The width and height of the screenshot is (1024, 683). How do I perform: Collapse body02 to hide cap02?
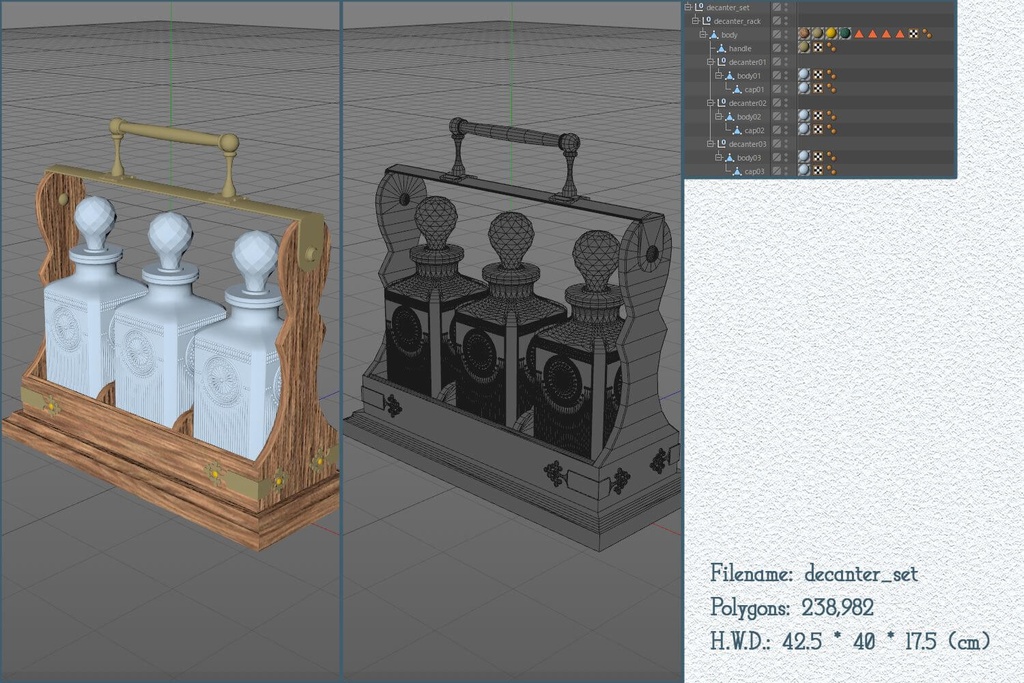(x=718, y=116)
